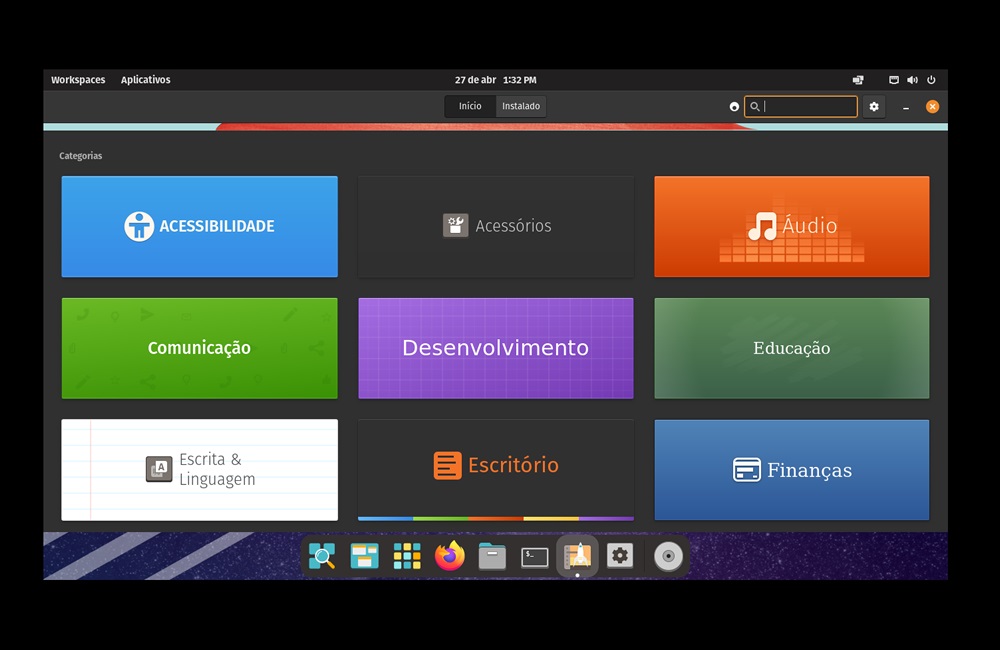
Task: Switch to the Instalado tab
Action: 521,106
